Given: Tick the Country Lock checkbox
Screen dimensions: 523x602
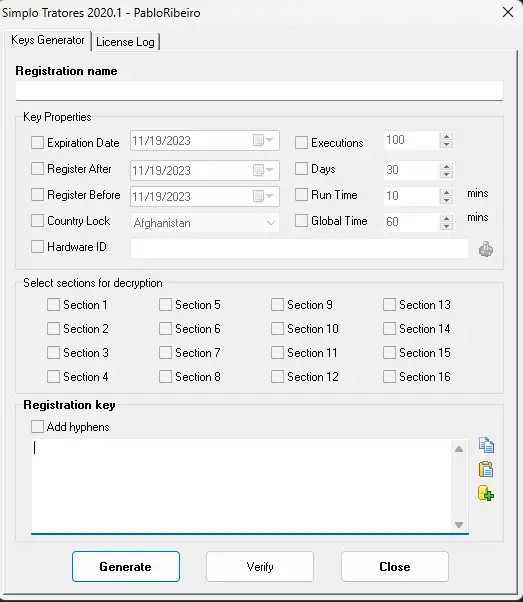Looking at the screenshot, I should click(37, 221).
